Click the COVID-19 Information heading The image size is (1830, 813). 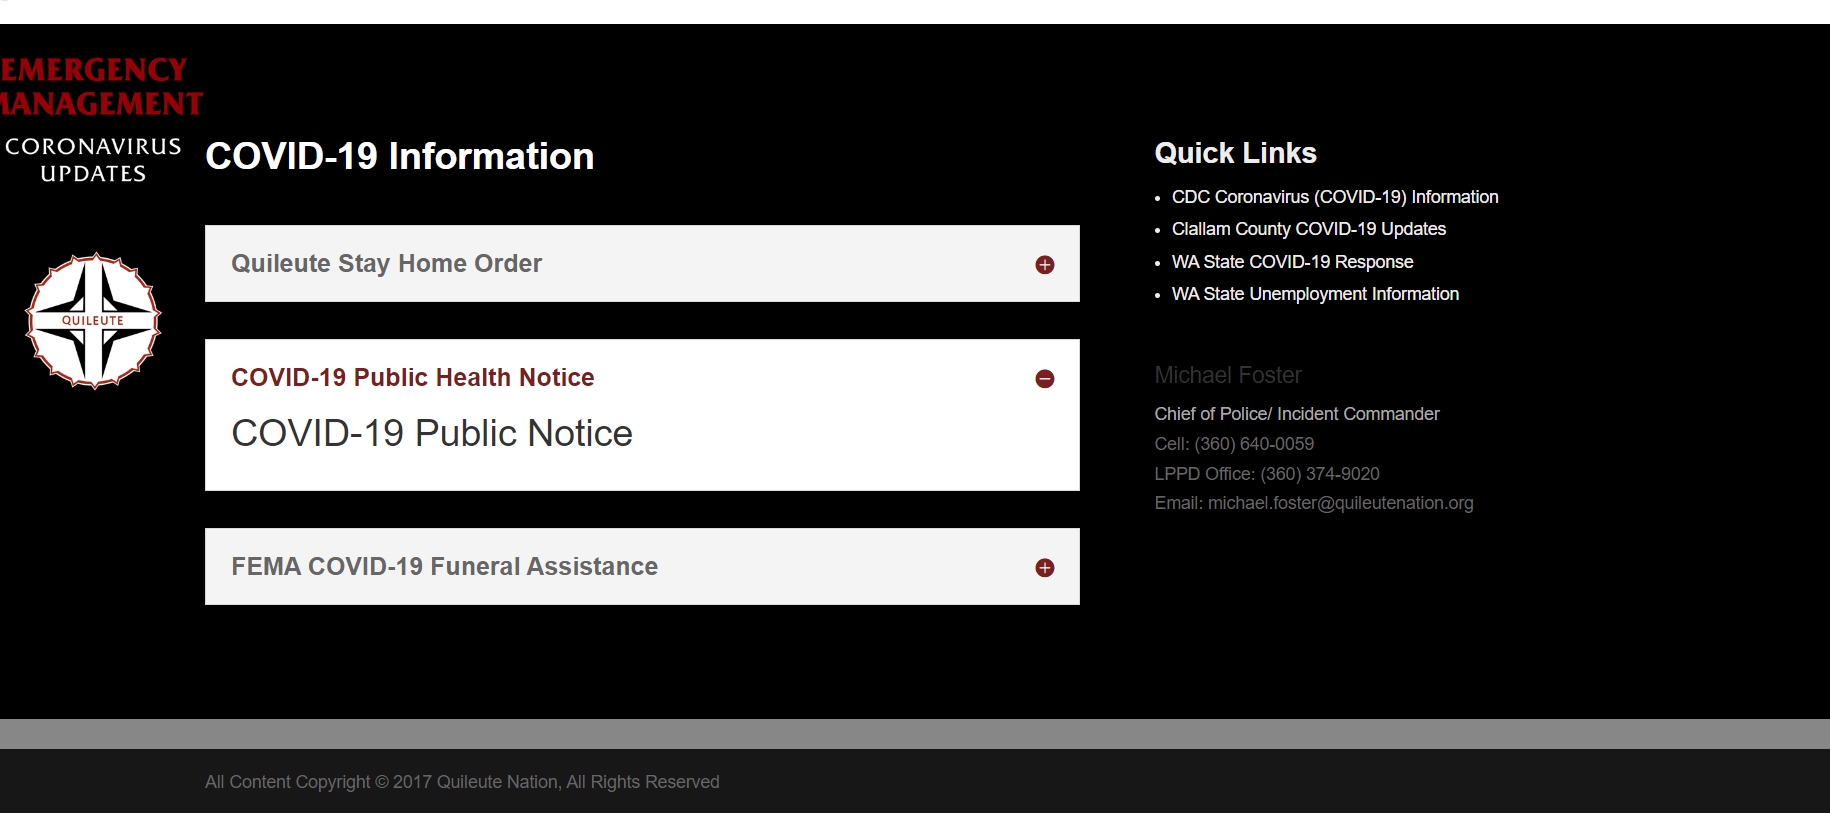tap(399, 157)
